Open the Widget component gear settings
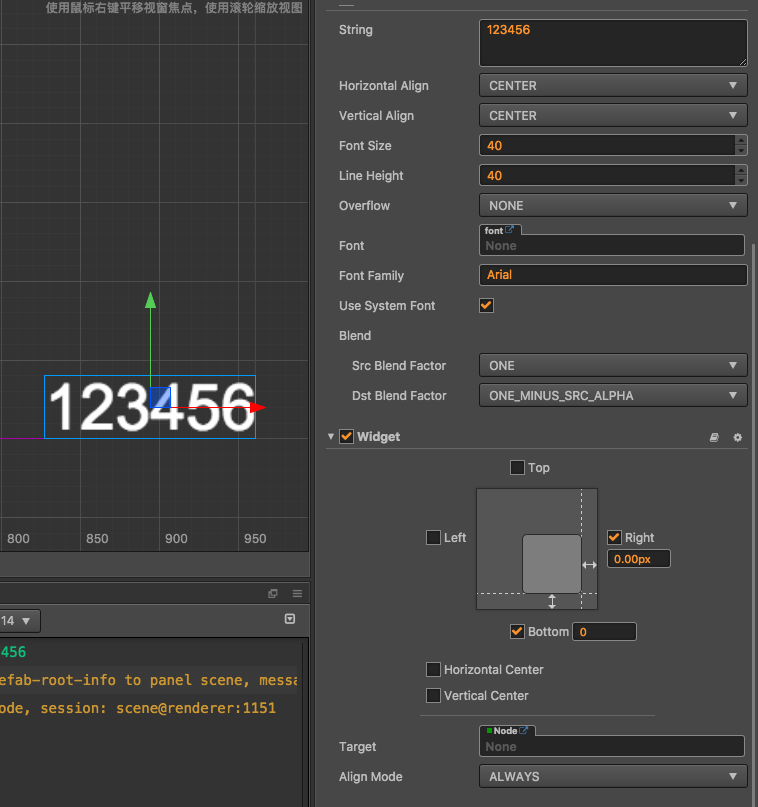The width and height of the screenshot is (758, 807). pyautogui.click(x=738, y=438)
